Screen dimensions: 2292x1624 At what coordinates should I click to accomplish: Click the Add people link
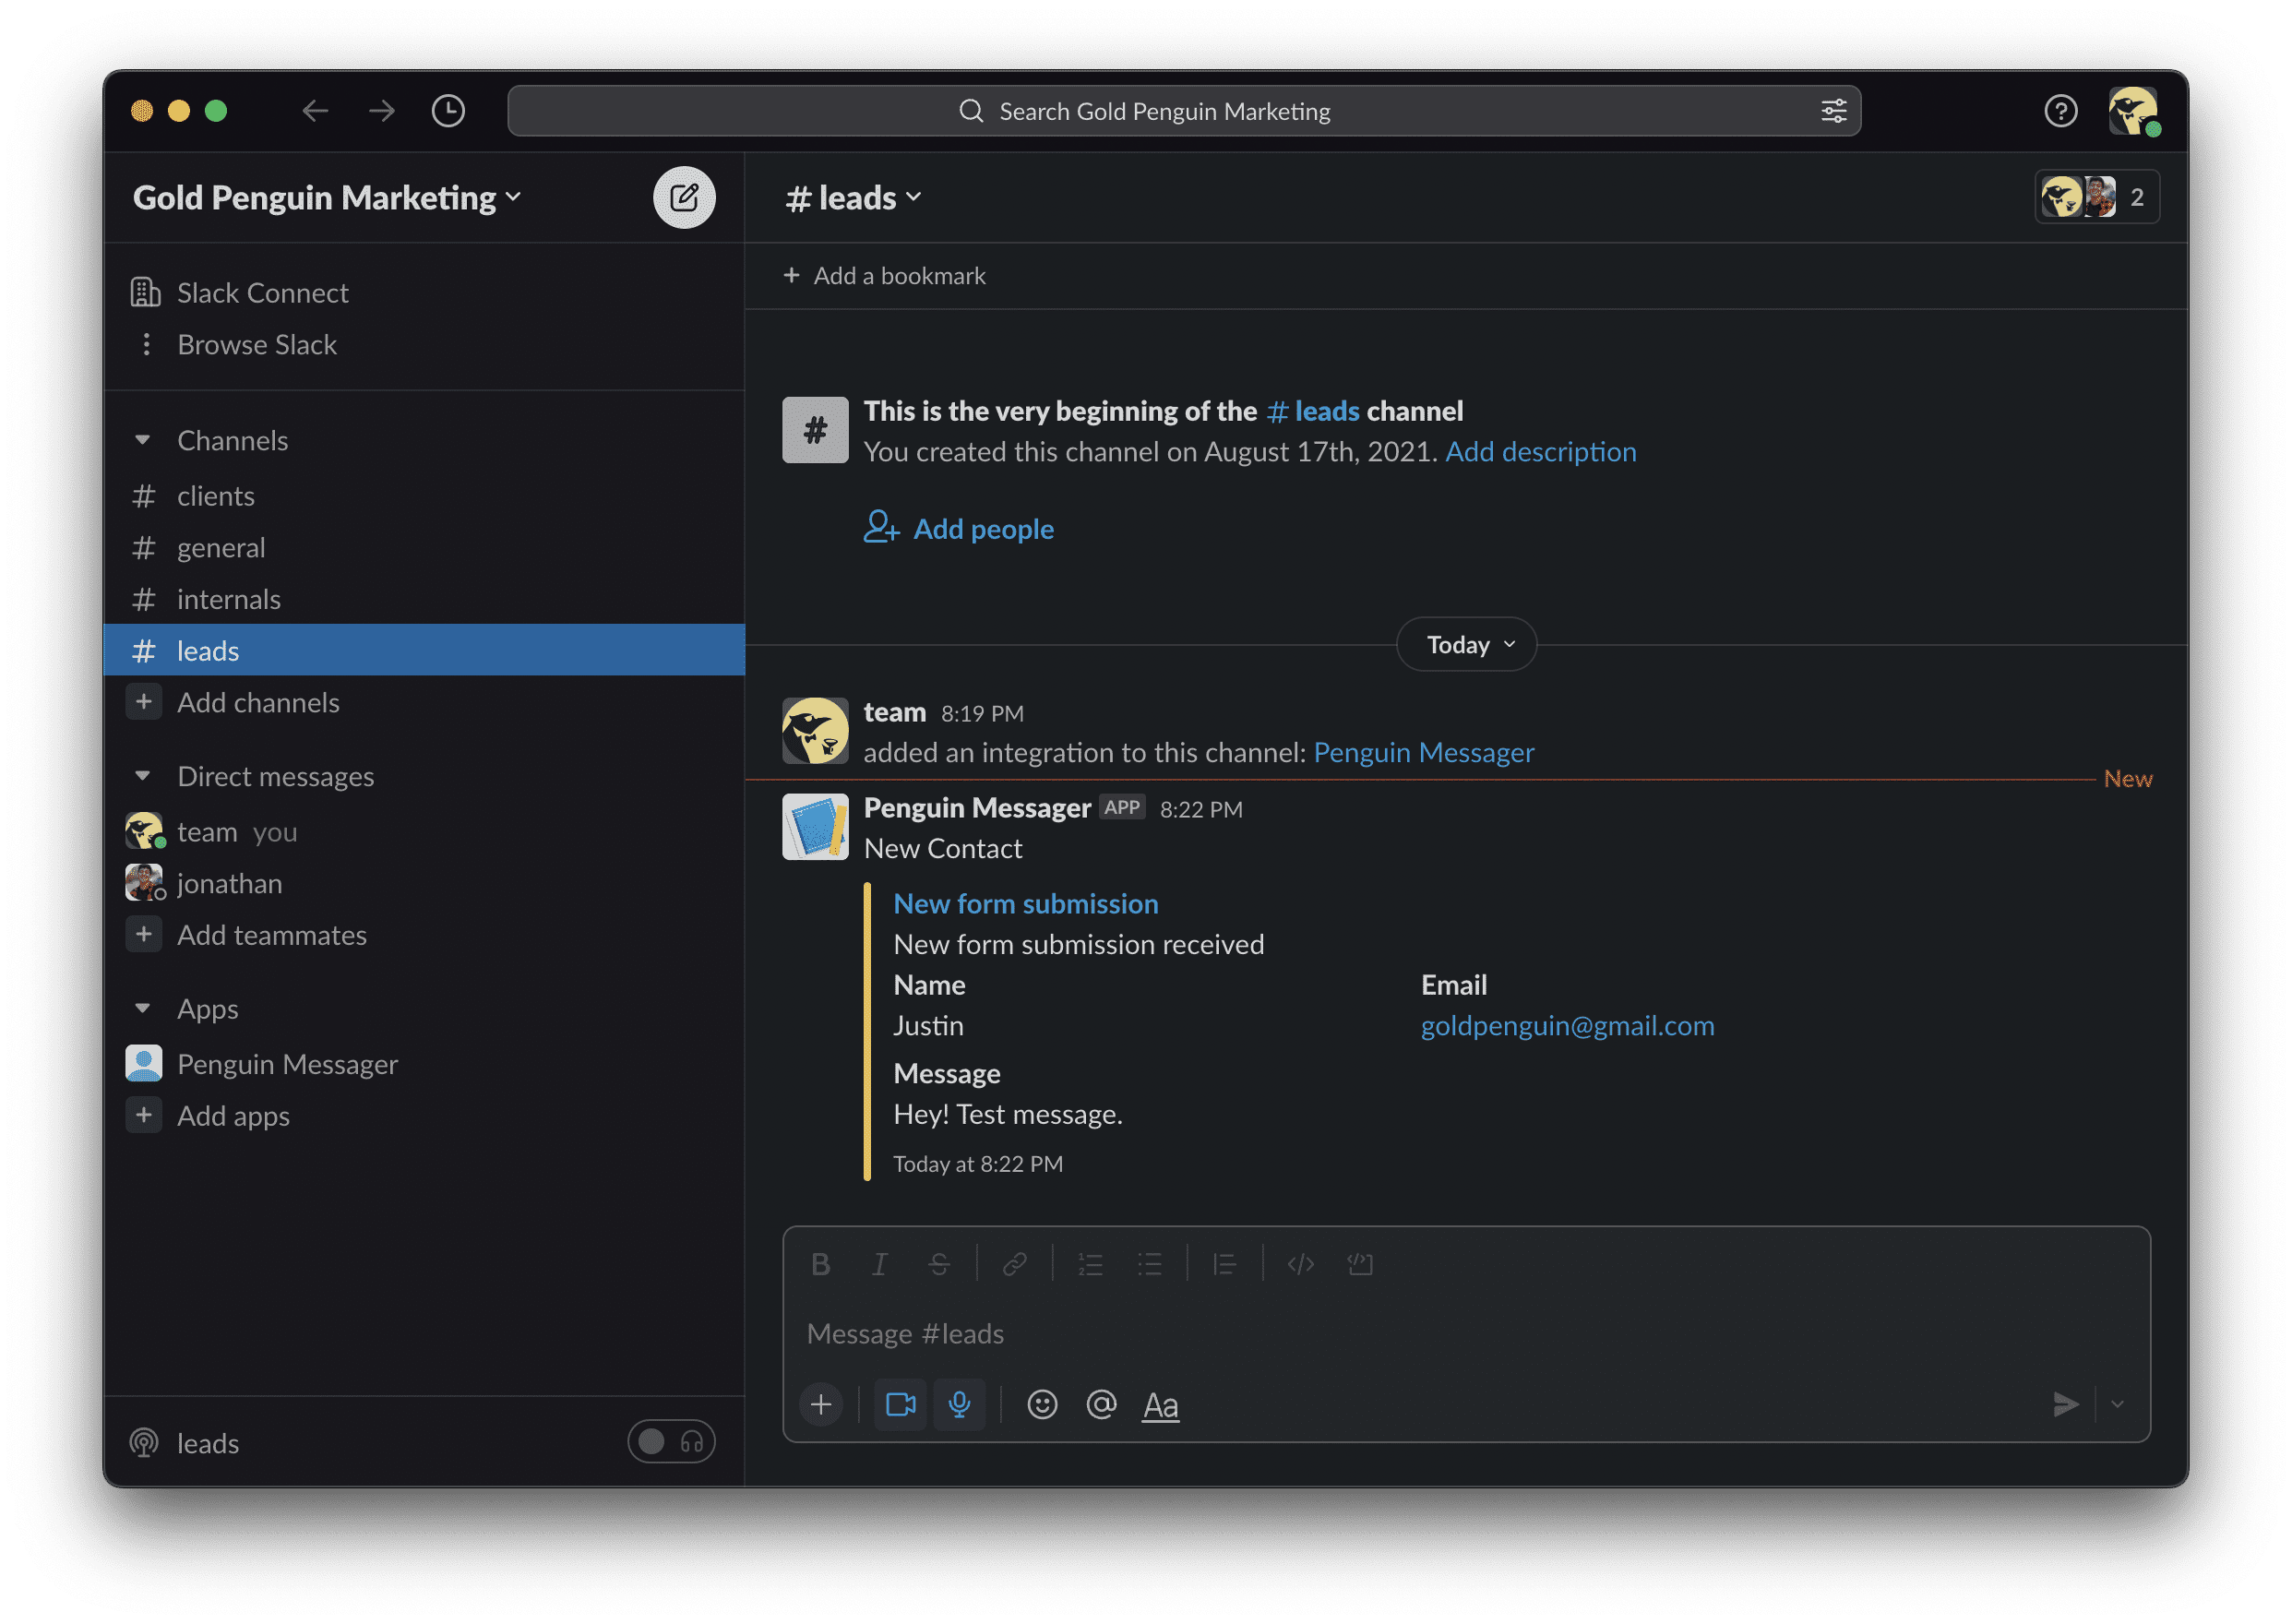click(958, 528)
